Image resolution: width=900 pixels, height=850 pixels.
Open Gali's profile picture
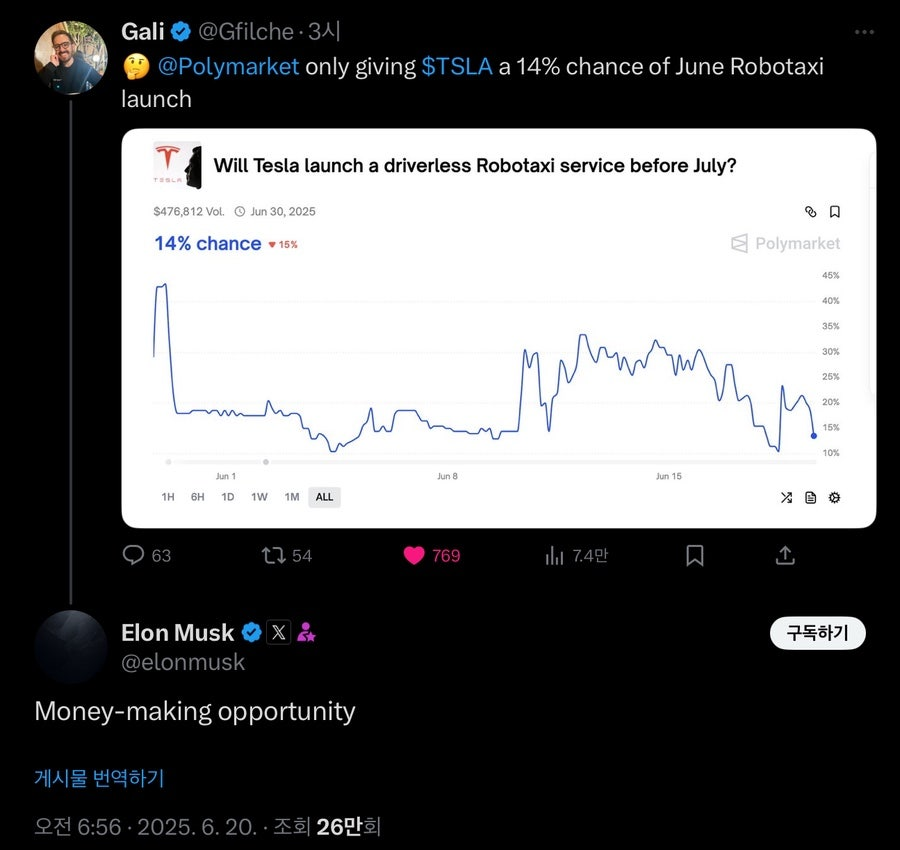coord(71,57)
